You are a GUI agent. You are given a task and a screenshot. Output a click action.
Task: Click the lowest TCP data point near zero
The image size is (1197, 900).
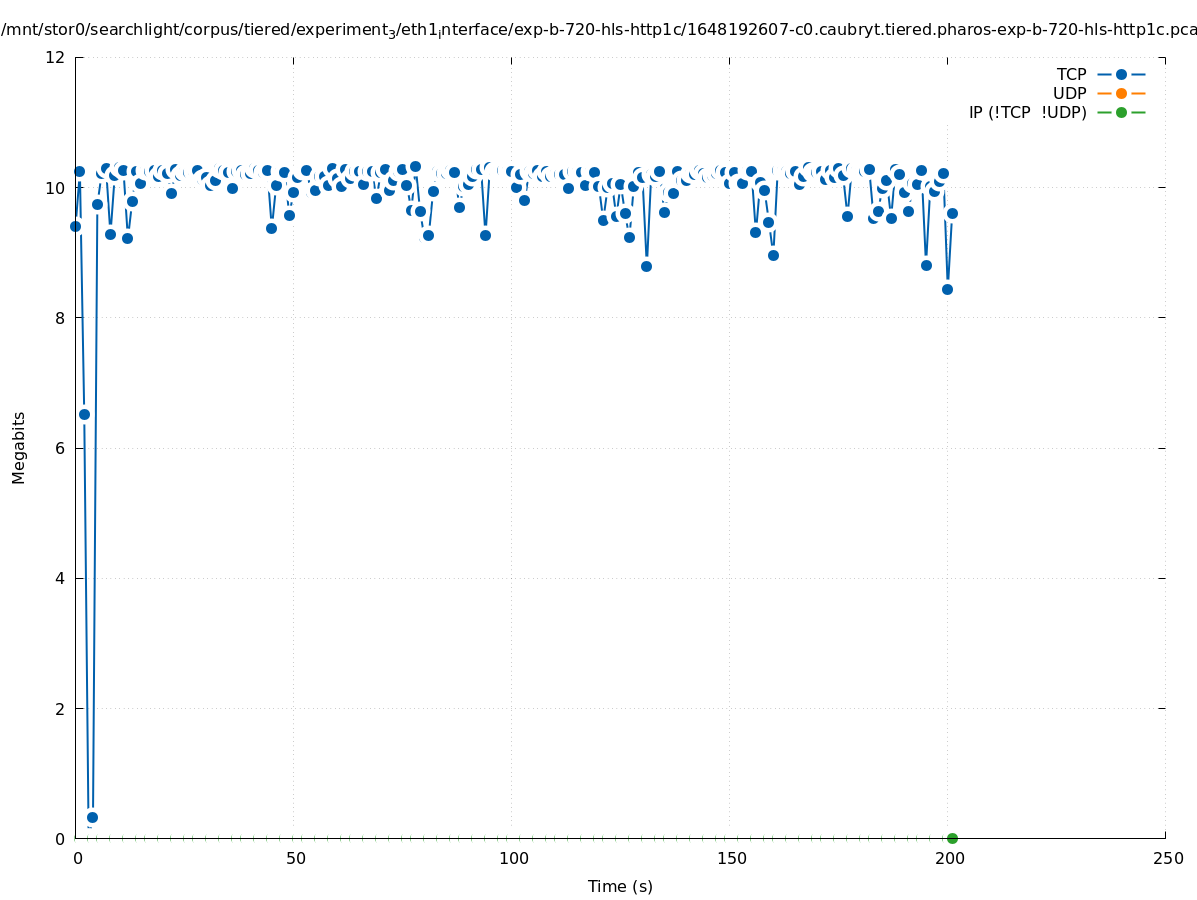click(x=92, y=817)
